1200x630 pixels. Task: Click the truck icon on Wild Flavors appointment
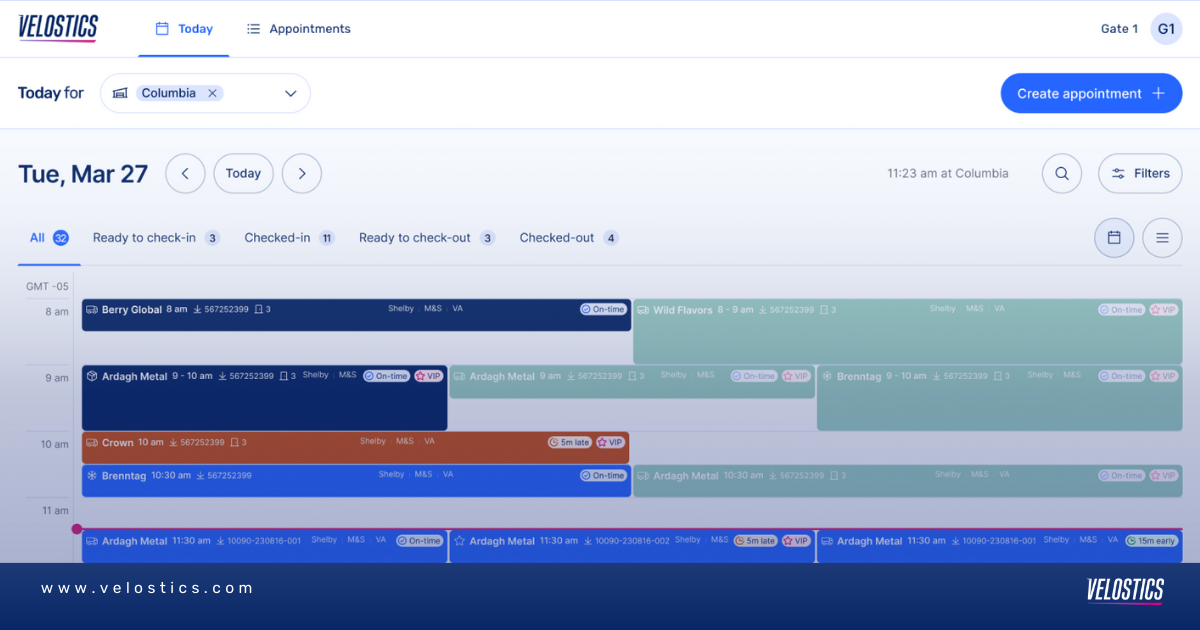[644, 310]
